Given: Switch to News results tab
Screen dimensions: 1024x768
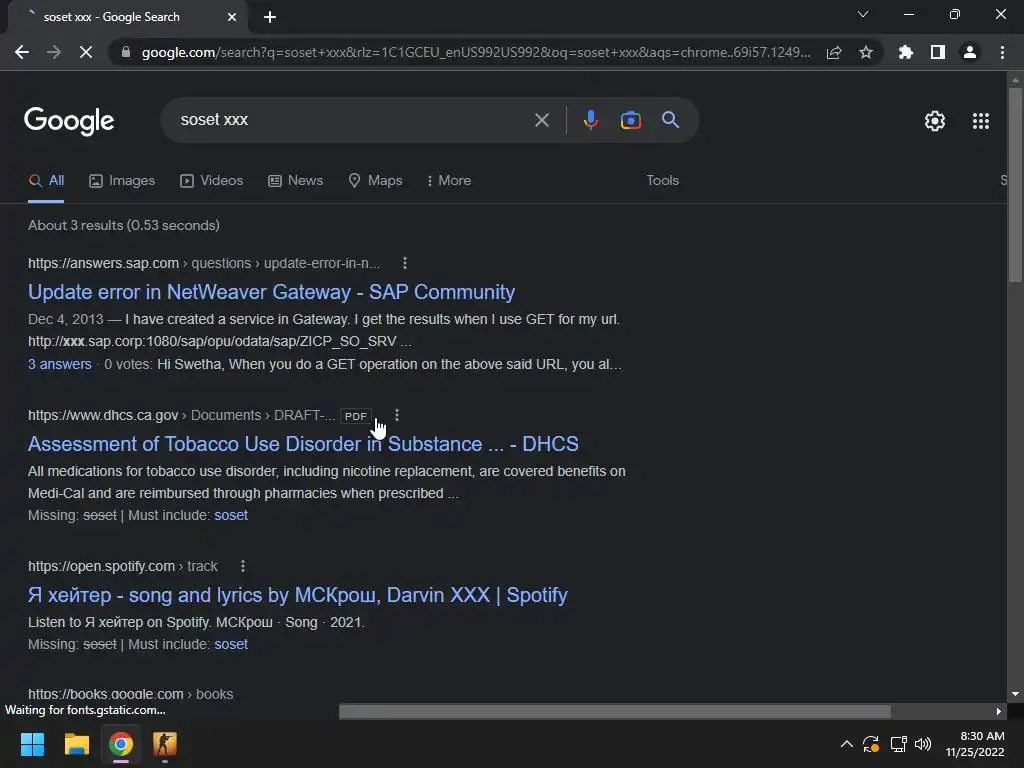Looking at the screenshot, I should (x=296, y=181).
